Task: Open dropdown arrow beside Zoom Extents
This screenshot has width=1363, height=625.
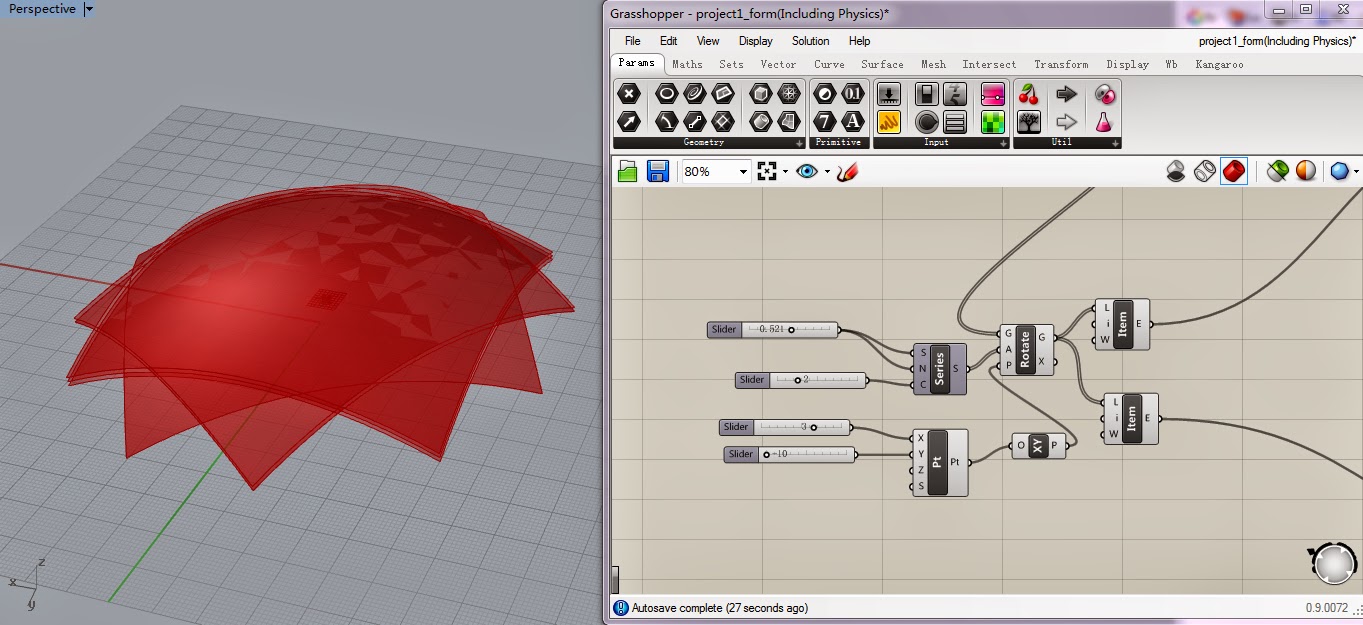Action: pos(785,172)
